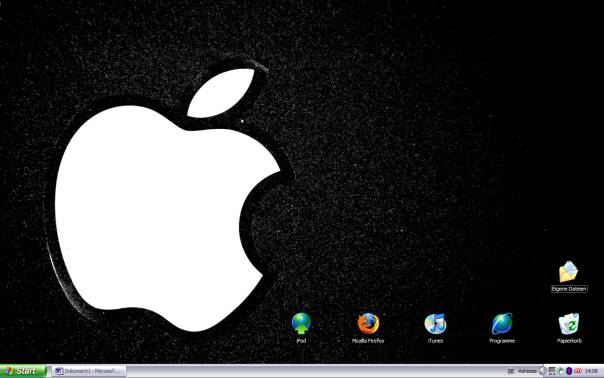
Task: Click the DE language indicator in taskbar
Action: coord(511,371)
